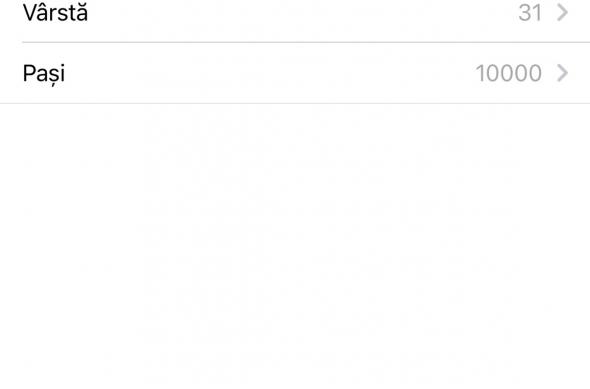Go to steps detail via right chevron
The height and width of the screenshot is (389, 590).
pyautogui.click(x=562, y=73)
